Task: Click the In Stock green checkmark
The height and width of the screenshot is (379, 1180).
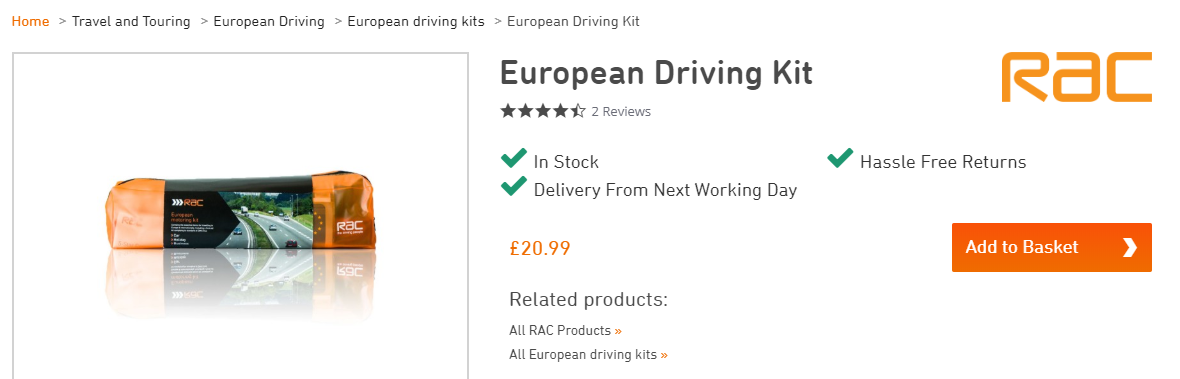Action: 513,159
